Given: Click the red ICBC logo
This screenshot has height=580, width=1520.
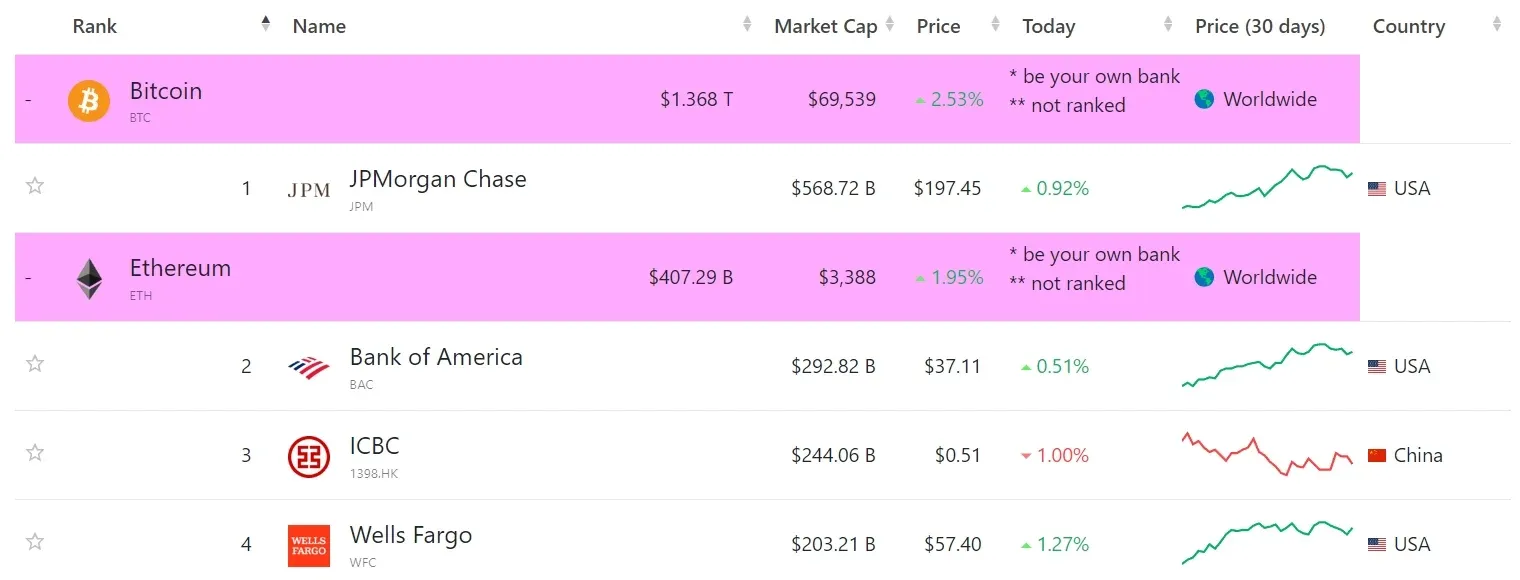Looking at the screenshot, I should pos(308,456).
